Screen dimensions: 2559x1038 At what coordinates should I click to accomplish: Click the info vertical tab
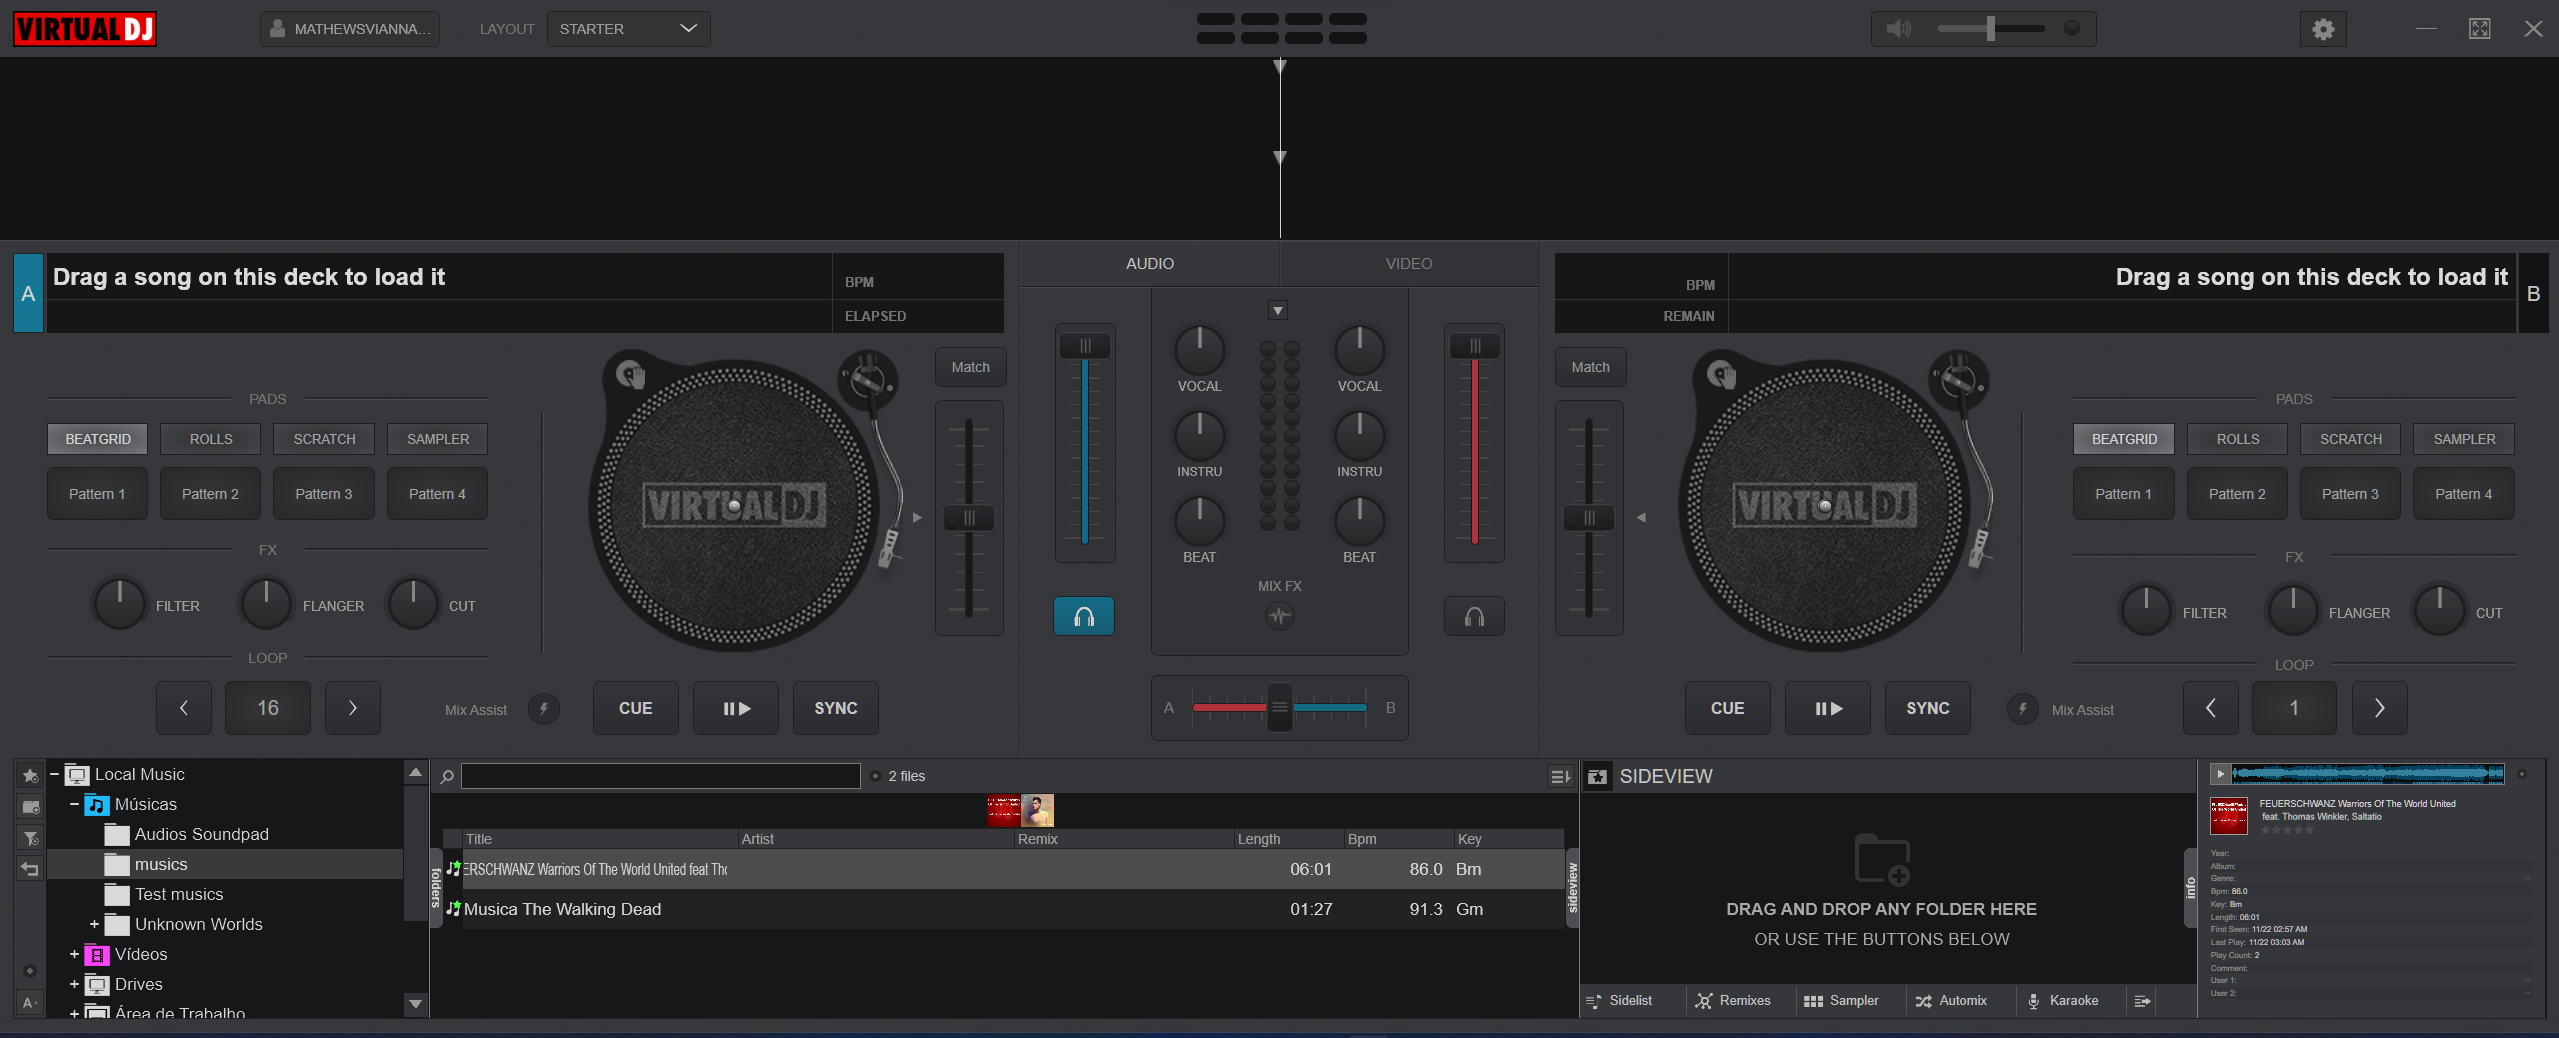[x=2190, y=888]
